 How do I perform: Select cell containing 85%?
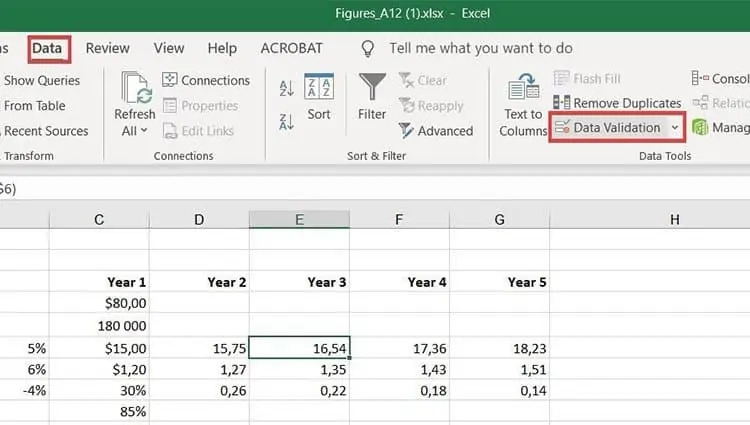pos(99,411)
